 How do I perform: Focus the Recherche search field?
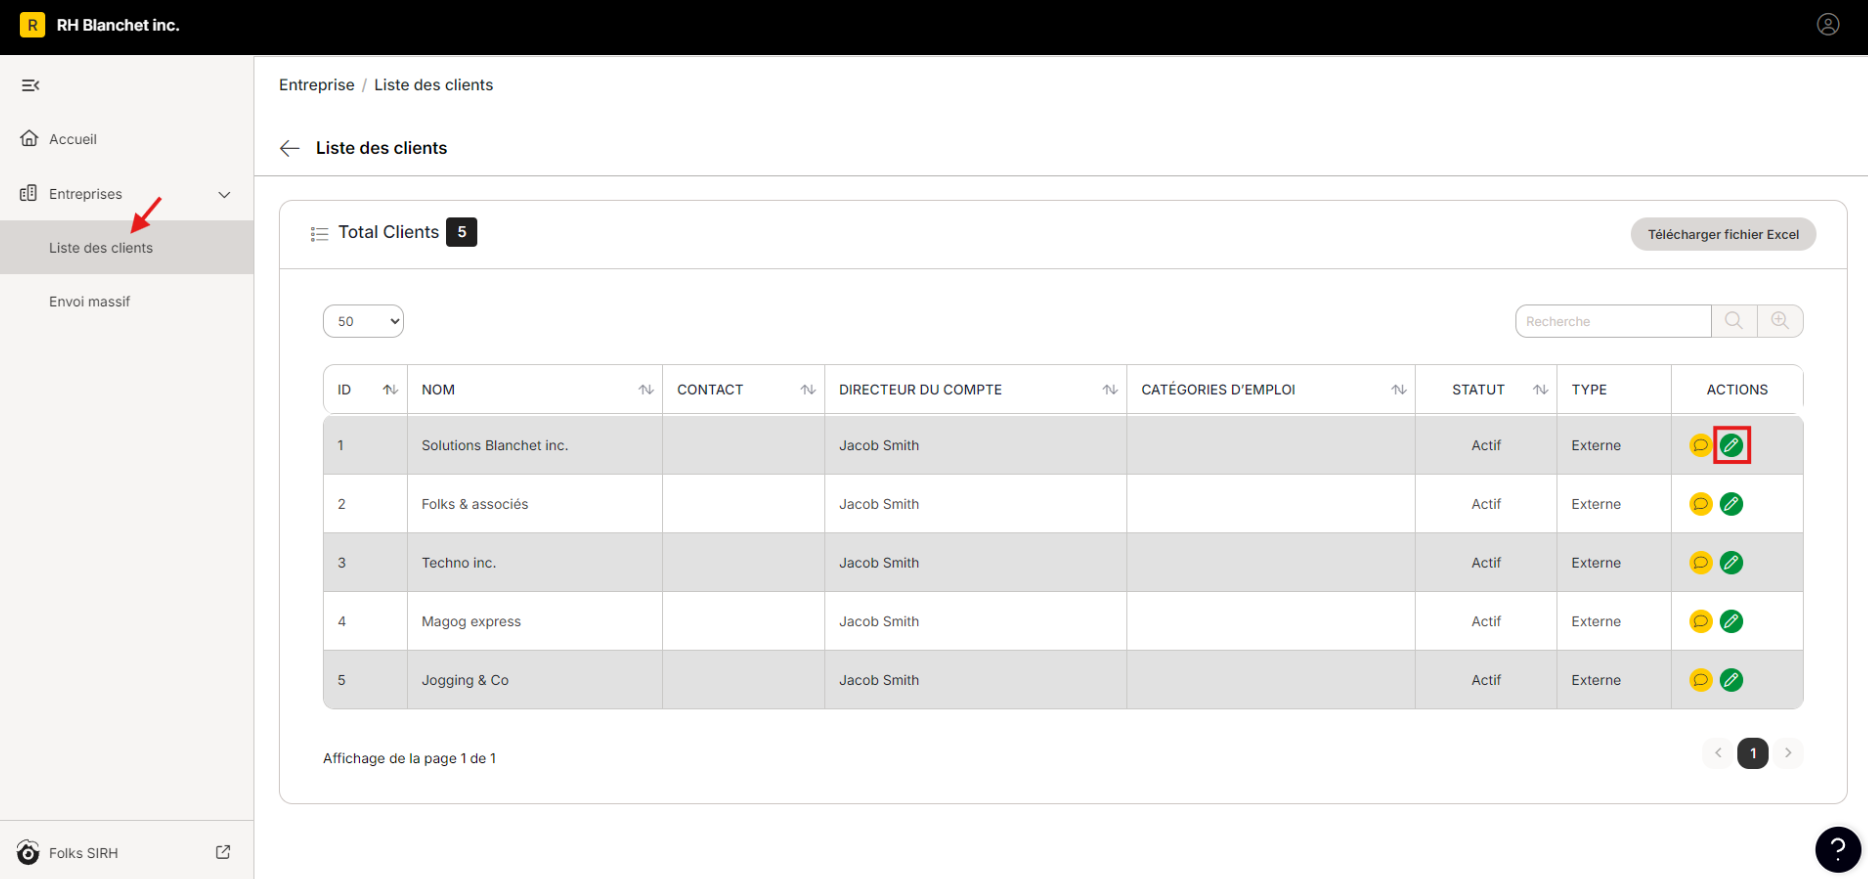(1613, 321)
